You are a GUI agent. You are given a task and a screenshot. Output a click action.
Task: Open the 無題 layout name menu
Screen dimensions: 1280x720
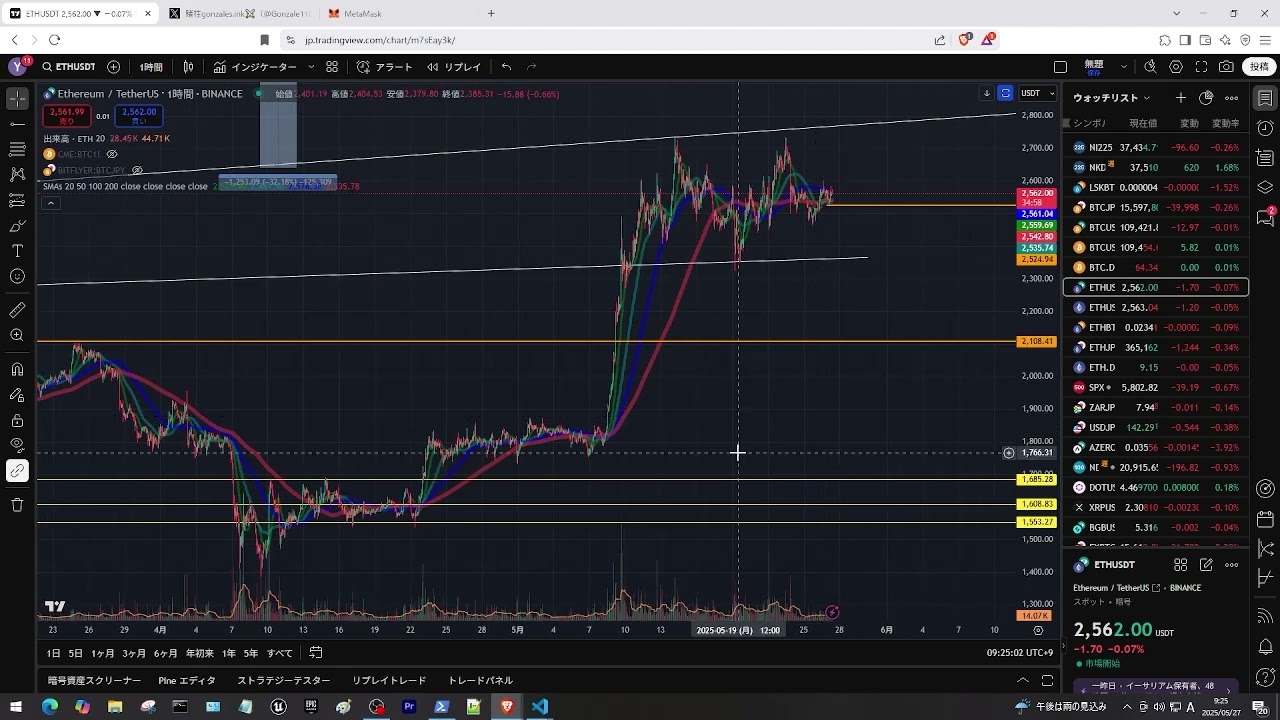(1094, 67)
